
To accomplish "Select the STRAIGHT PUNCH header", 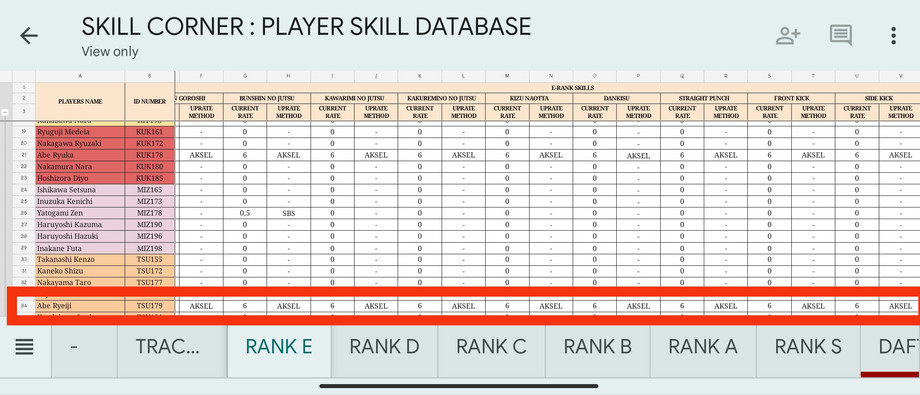I will point(704,98).
